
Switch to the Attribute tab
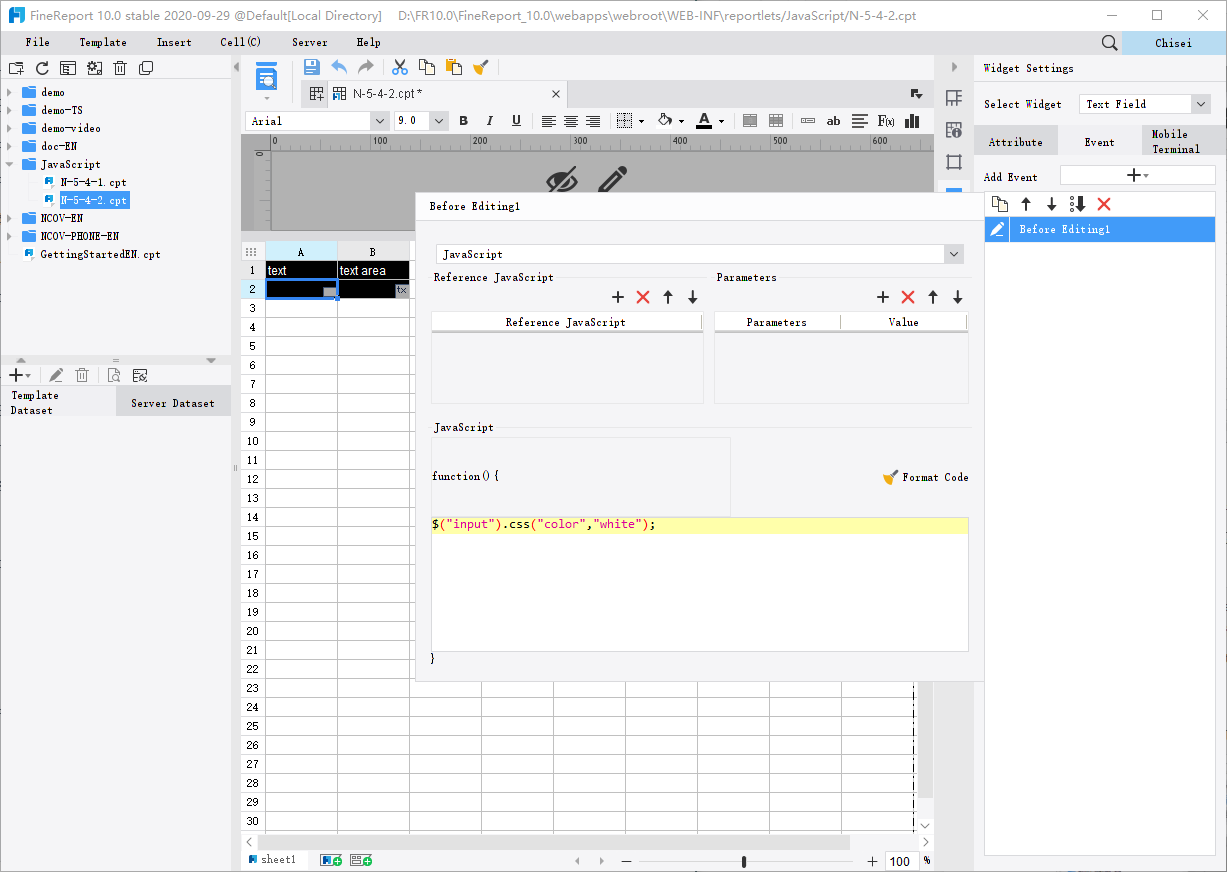pyautogui.click(x=1015, y=142)
